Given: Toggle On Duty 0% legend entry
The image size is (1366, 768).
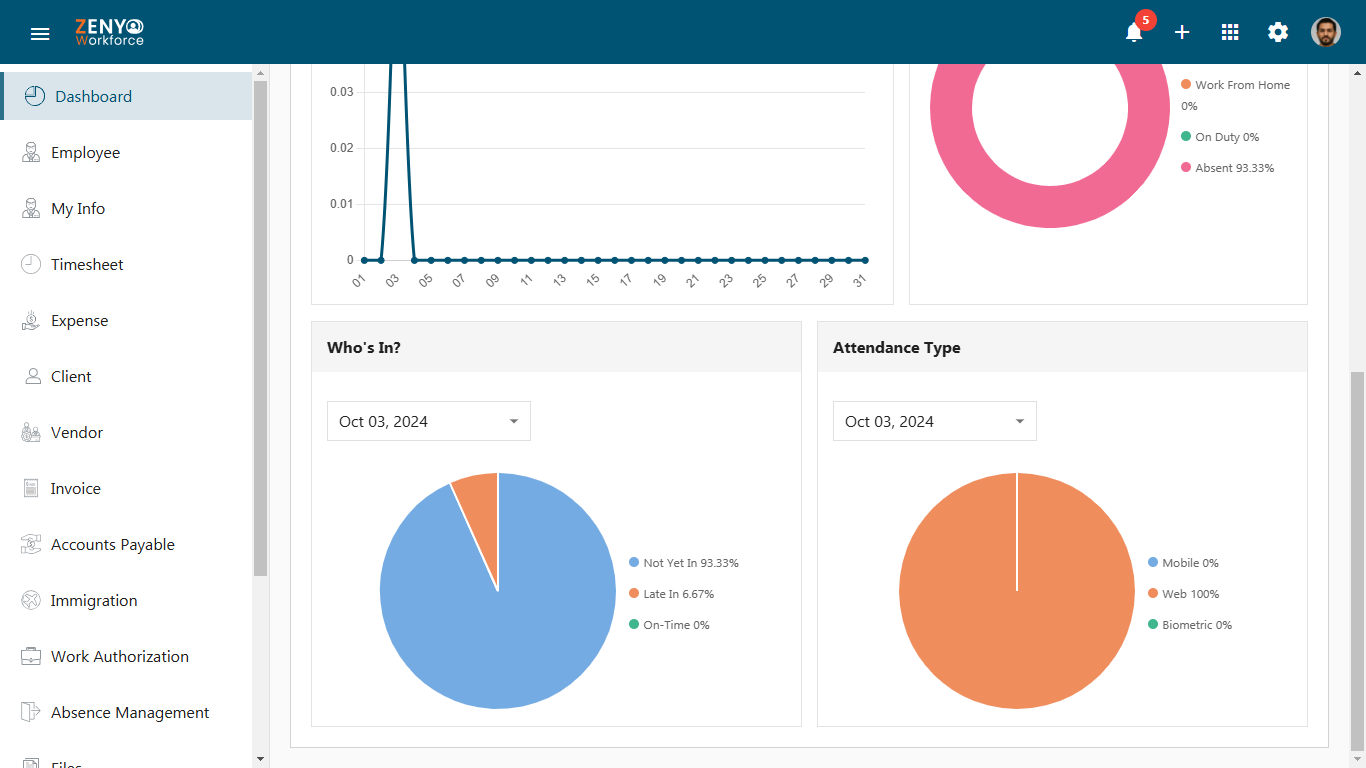Looking at the screenshot, I should [1220, 137].
